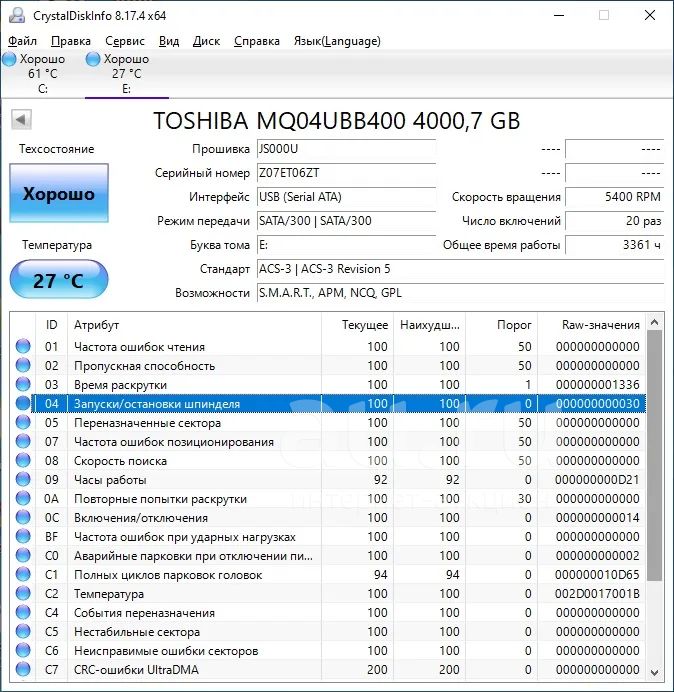Click the Режим передачи field SATA/300
The height and width of the screenshot is (692, 674).
346,220
